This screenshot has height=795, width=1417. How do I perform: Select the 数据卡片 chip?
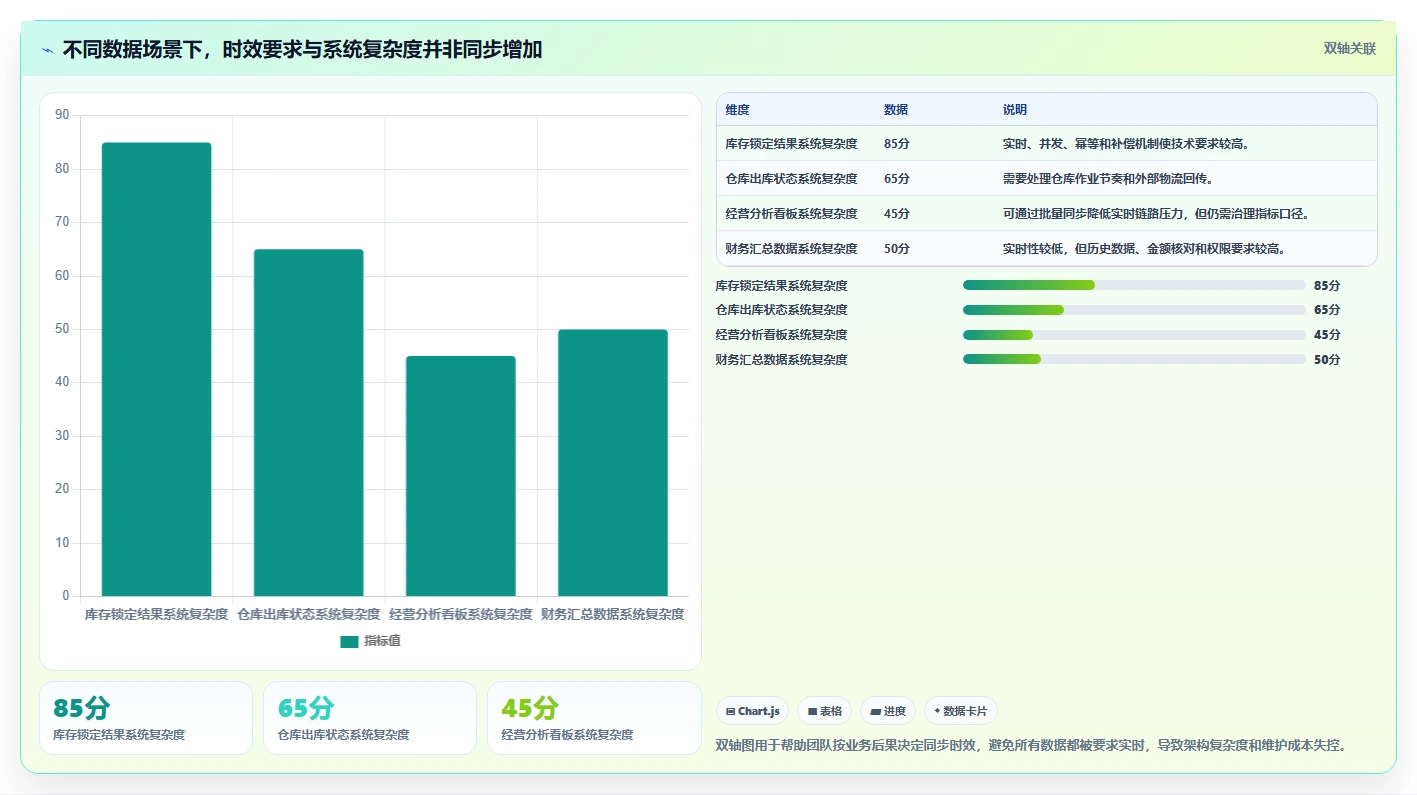click(x=961, y=711)
